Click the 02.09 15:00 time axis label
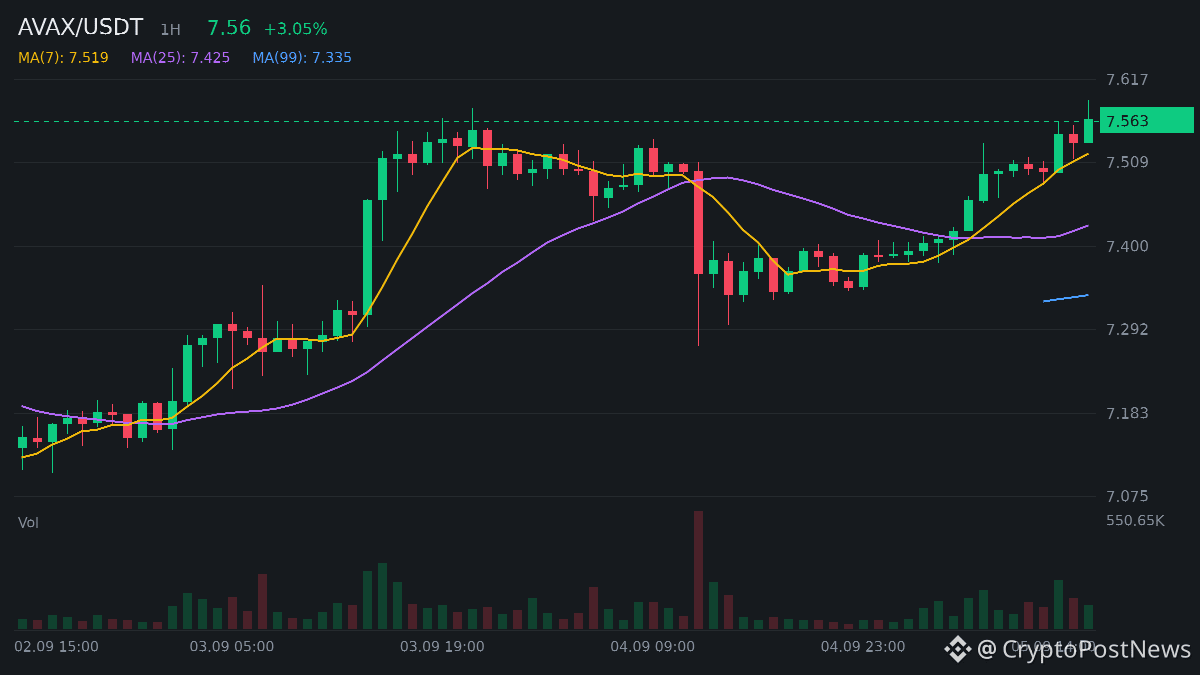Viewport: 1200px width, 675px height. tap(56, 647)
